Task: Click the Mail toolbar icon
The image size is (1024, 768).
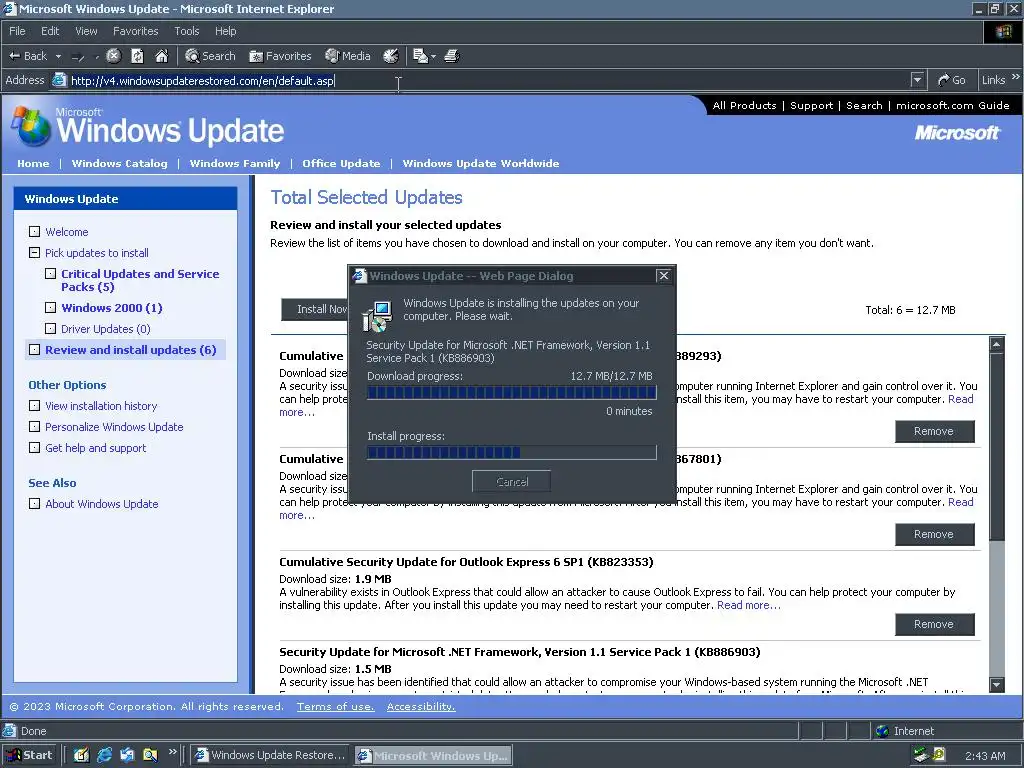Action: [x=420, y=56]
